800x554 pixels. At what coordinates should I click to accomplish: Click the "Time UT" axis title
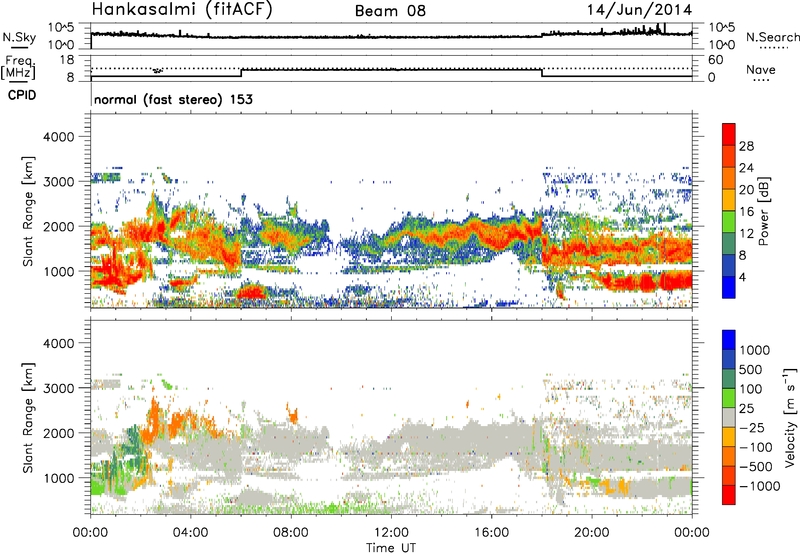391,547
